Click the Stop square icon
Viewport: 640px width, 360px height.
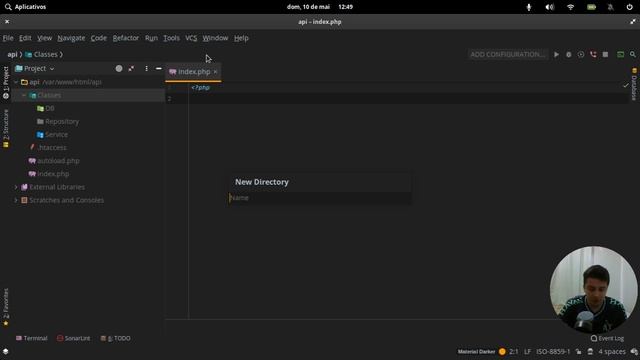pos(605,54)
